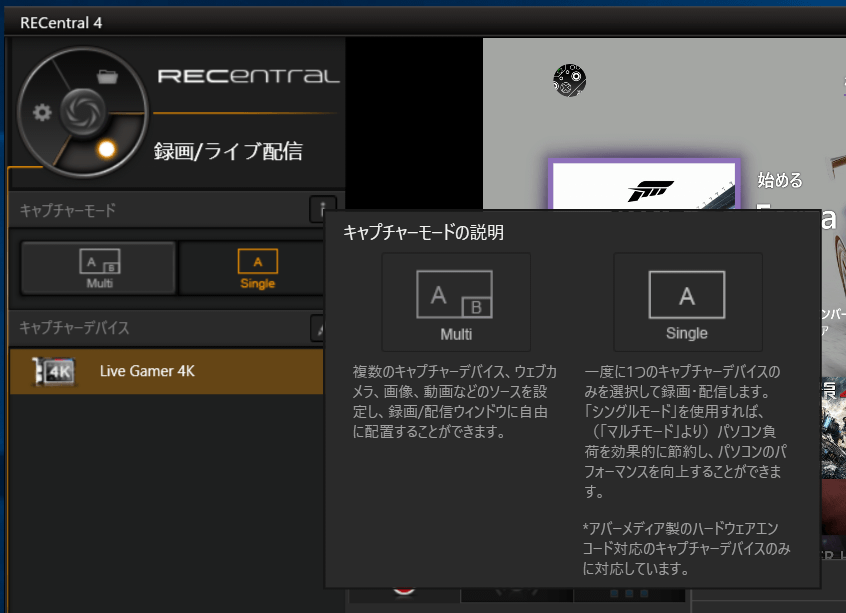846x613 pixels.
Task: Select Multi capture mode
Action: [x=99, y=268]
